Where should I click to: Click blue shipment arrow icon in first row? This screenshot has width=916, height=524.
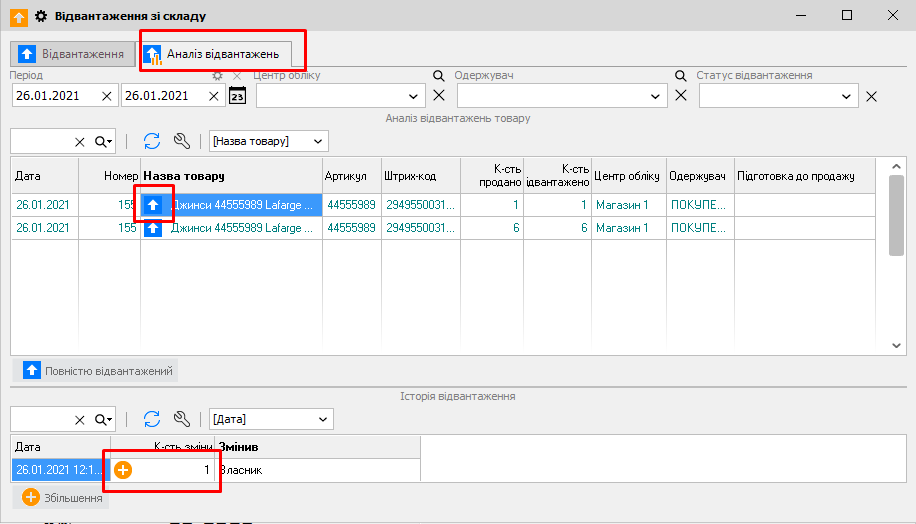coord(153,205)
